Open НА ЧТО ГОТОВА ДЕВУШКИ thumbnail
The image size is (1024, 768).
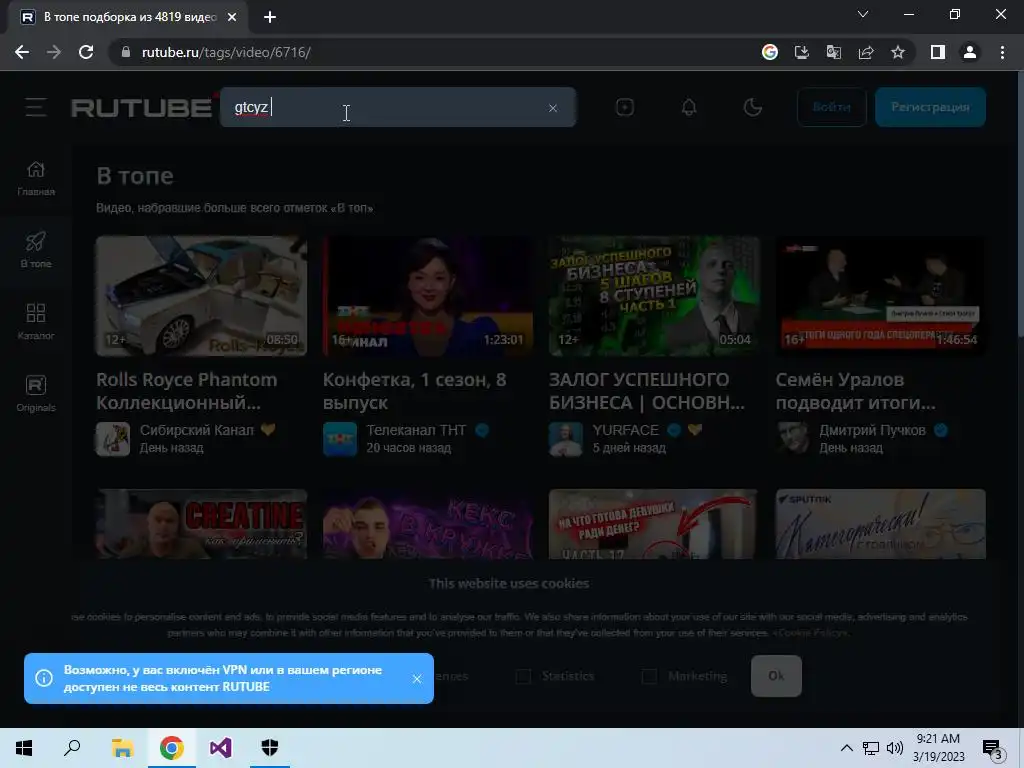pos(654,524)
